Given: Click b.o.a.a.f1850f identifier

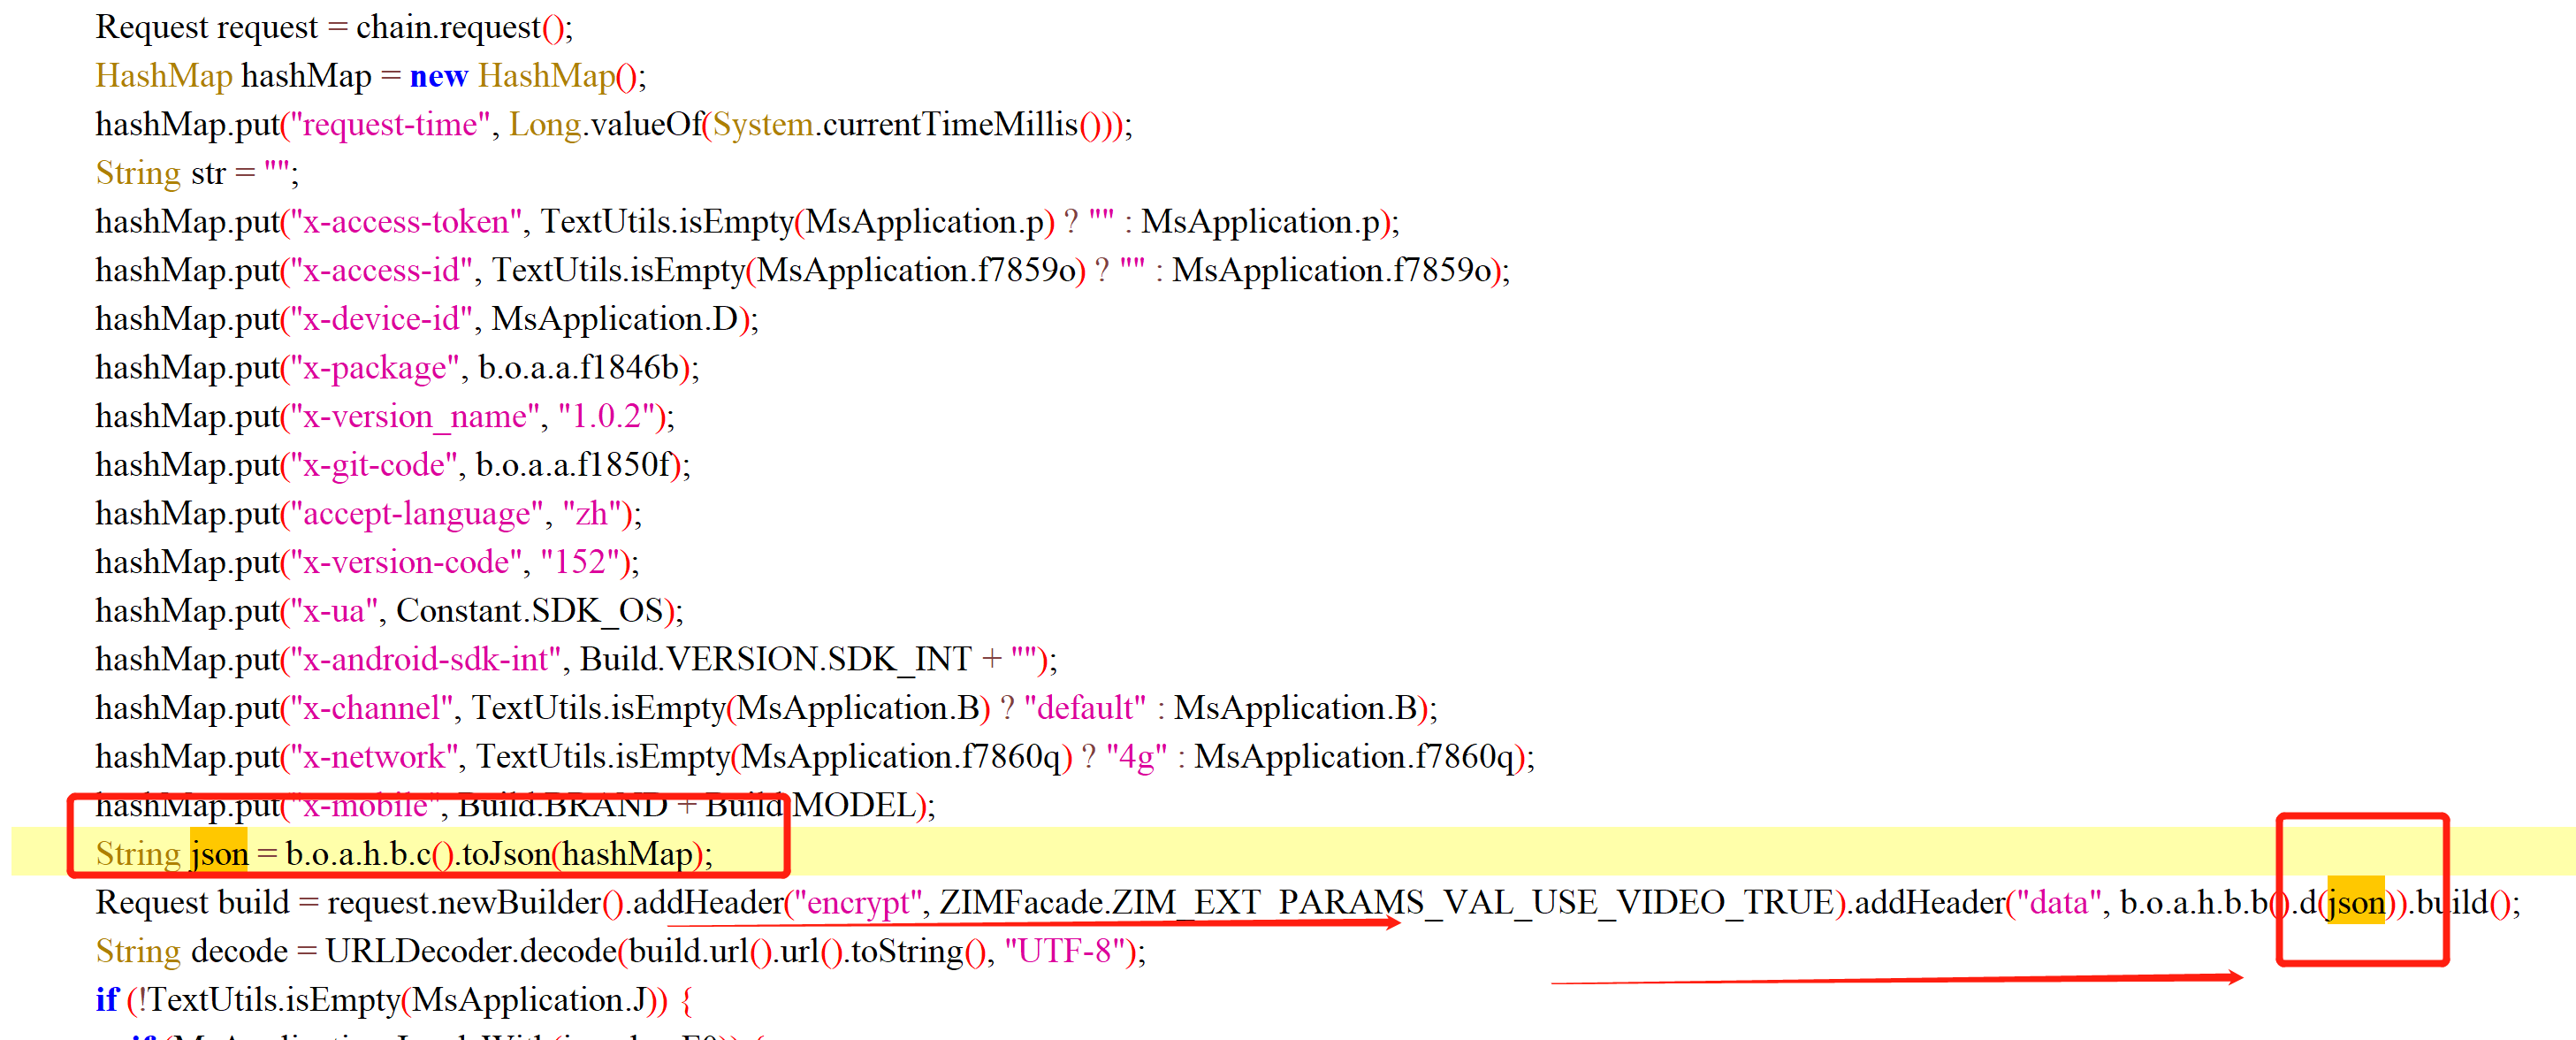Looking at the screenshot, I should tap(573, 465).
